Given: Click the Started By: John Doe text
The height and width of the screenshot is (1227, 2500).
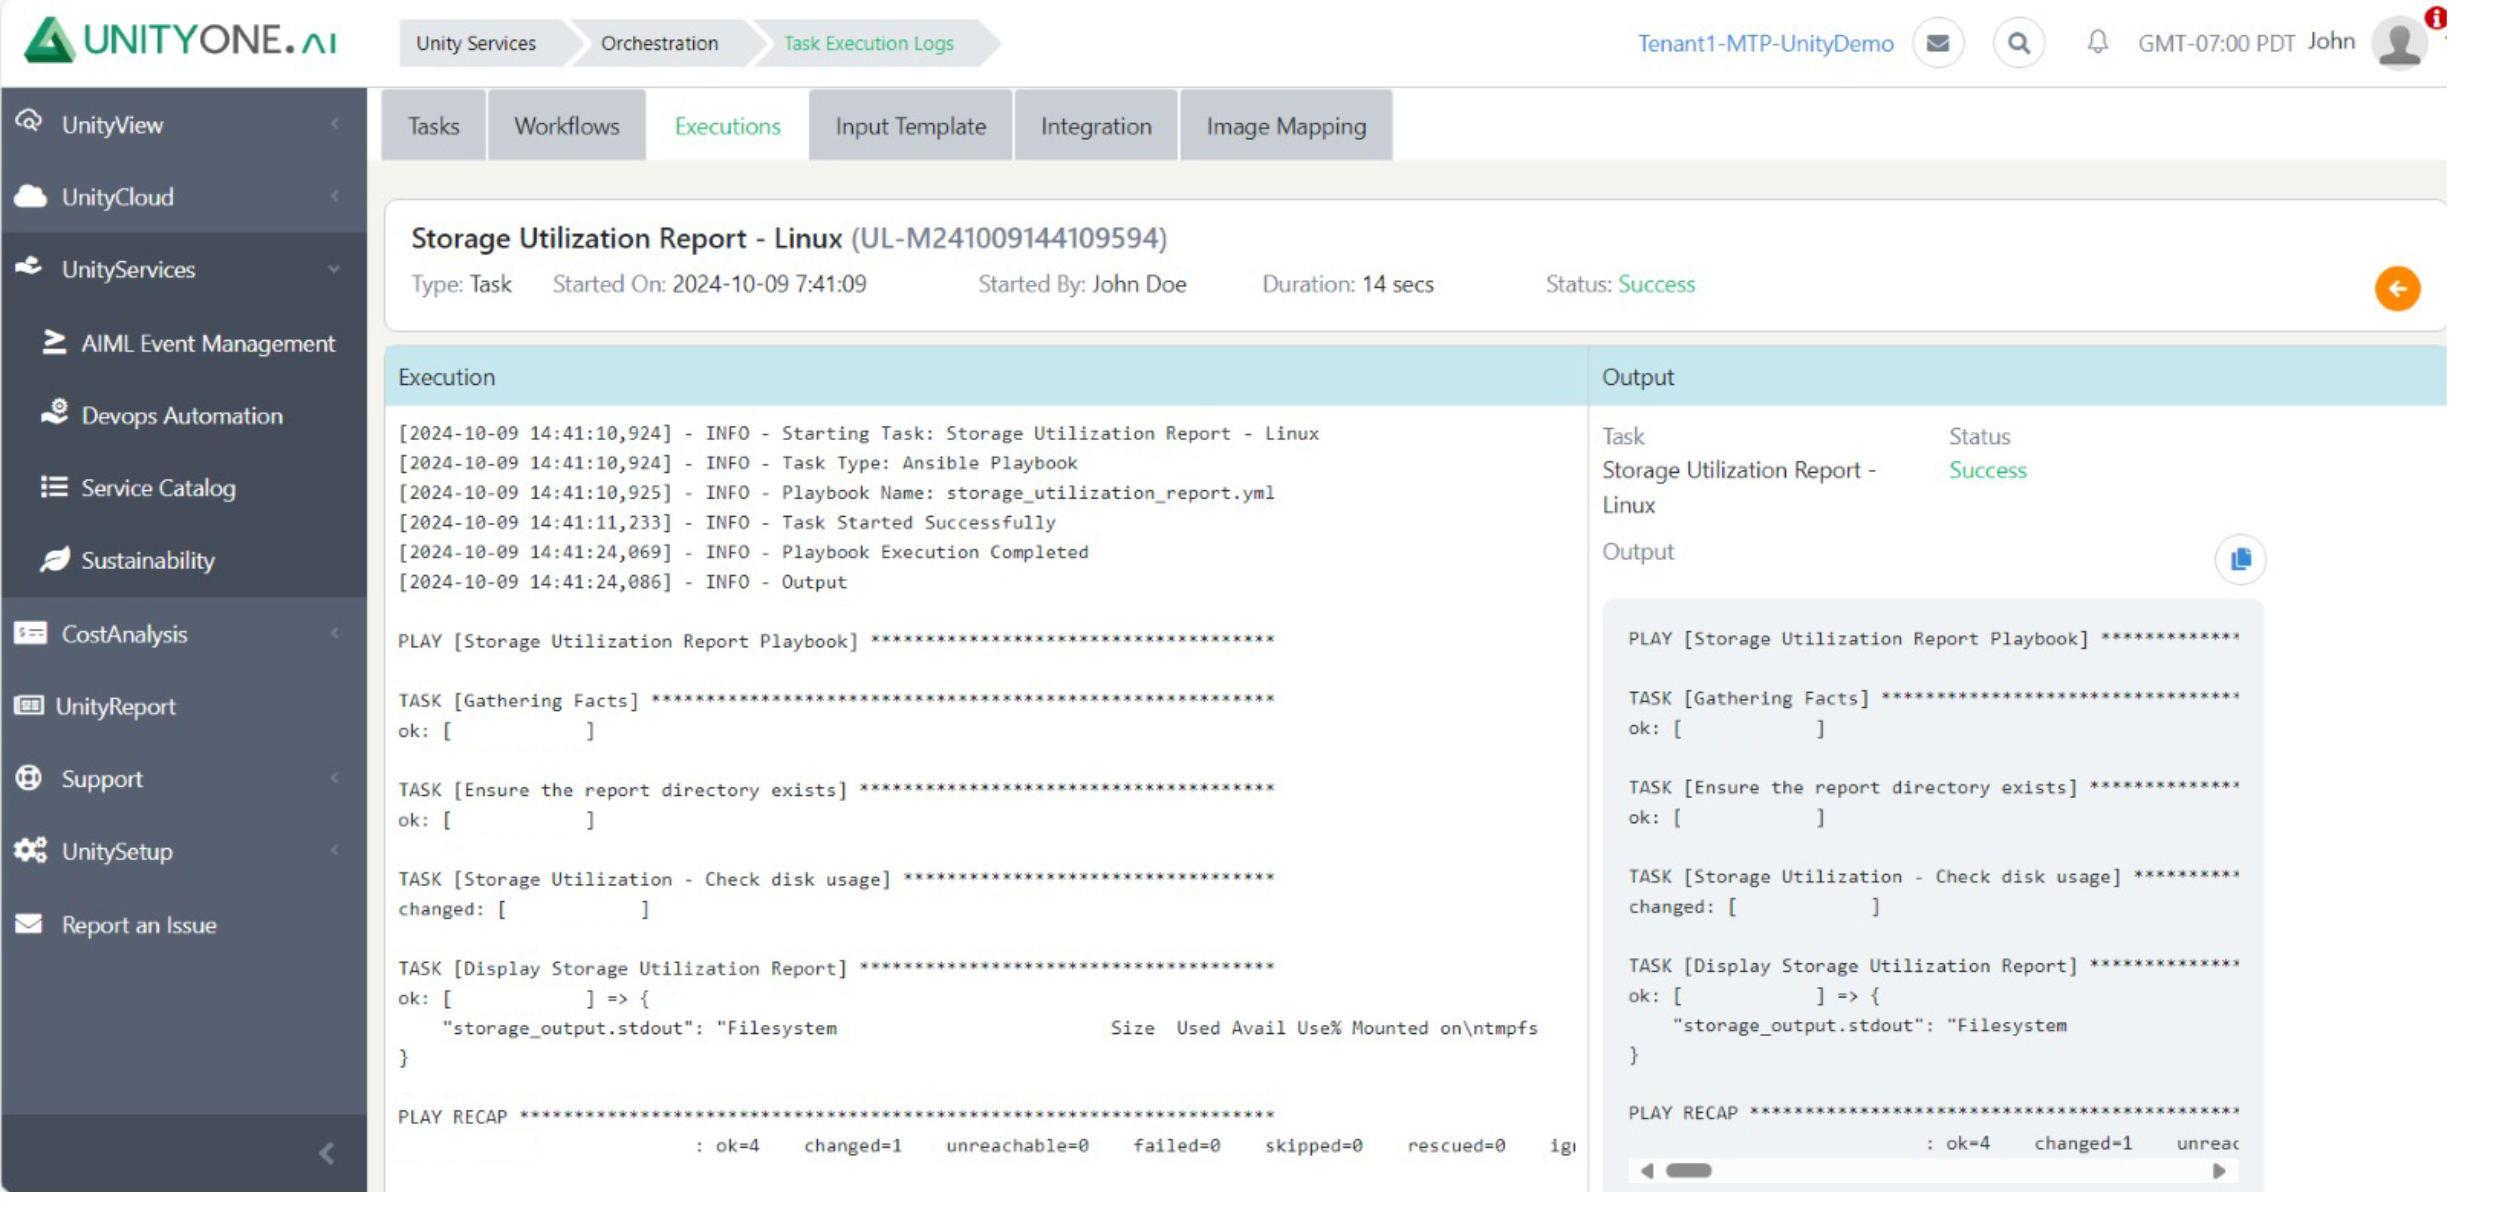Looking at the screenshot, I should pos(1082,284).
